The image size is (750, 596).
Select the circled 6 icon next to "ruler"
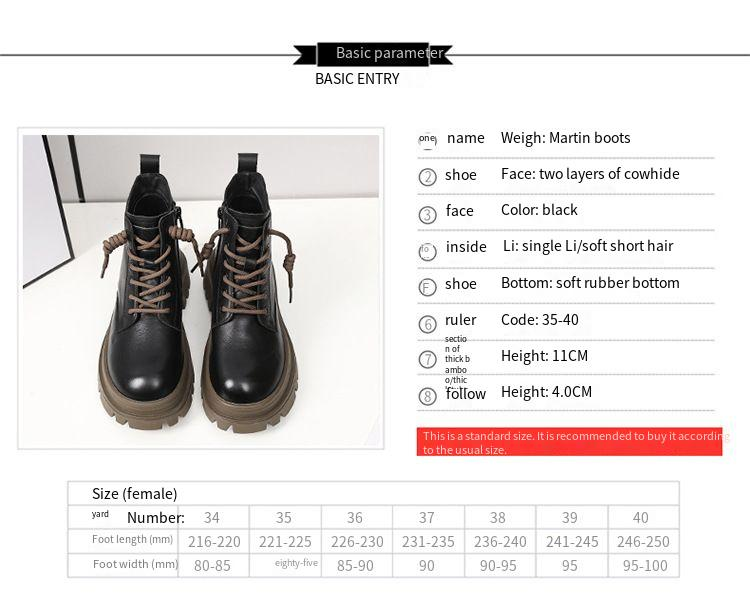click(427, 323)
